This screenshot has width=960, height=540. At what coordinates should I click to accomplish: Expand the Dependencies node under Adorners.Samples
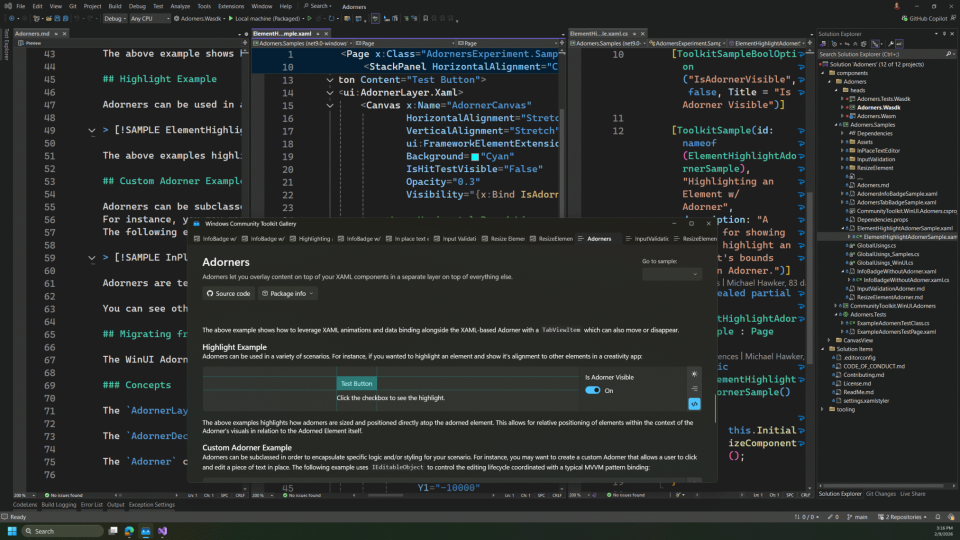coord(843,133)
